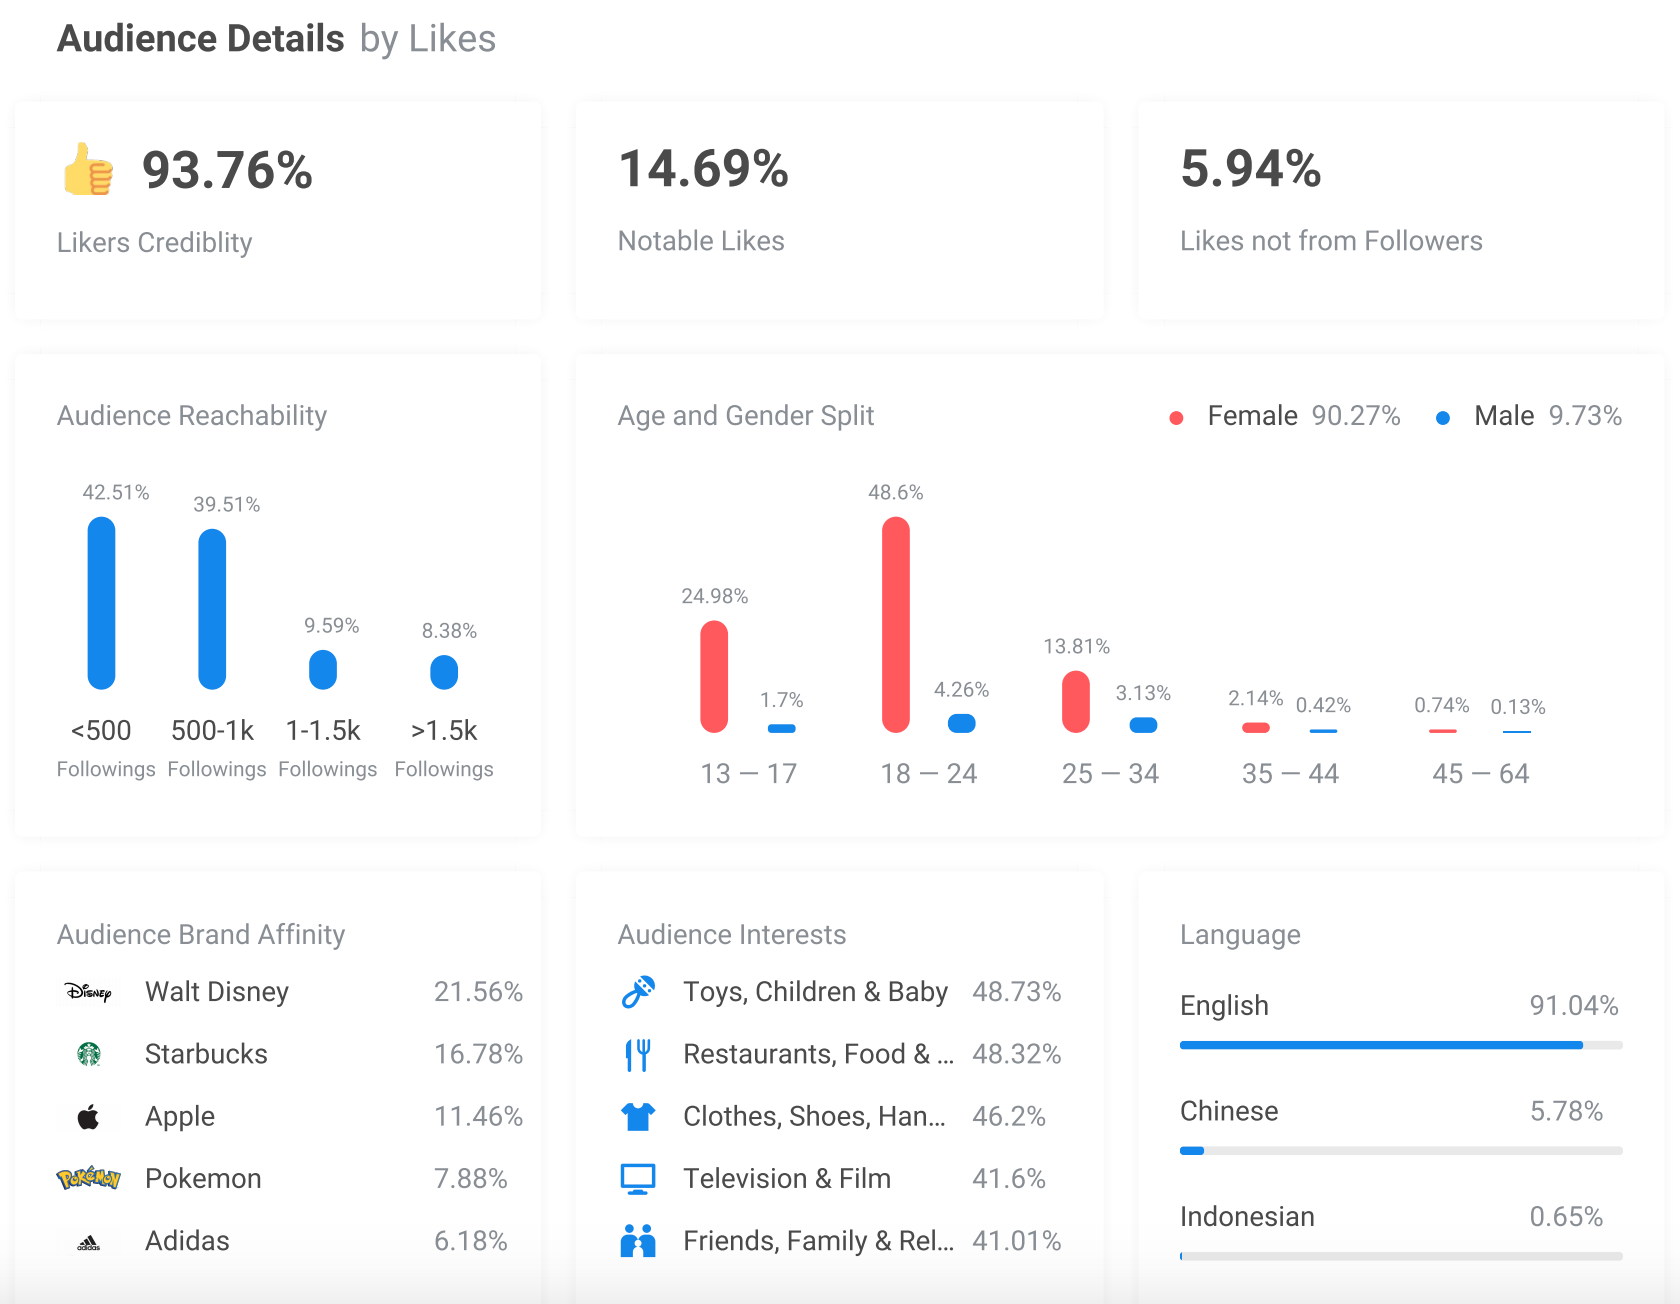Click the Audience Interests title

(x=732, y=935)
